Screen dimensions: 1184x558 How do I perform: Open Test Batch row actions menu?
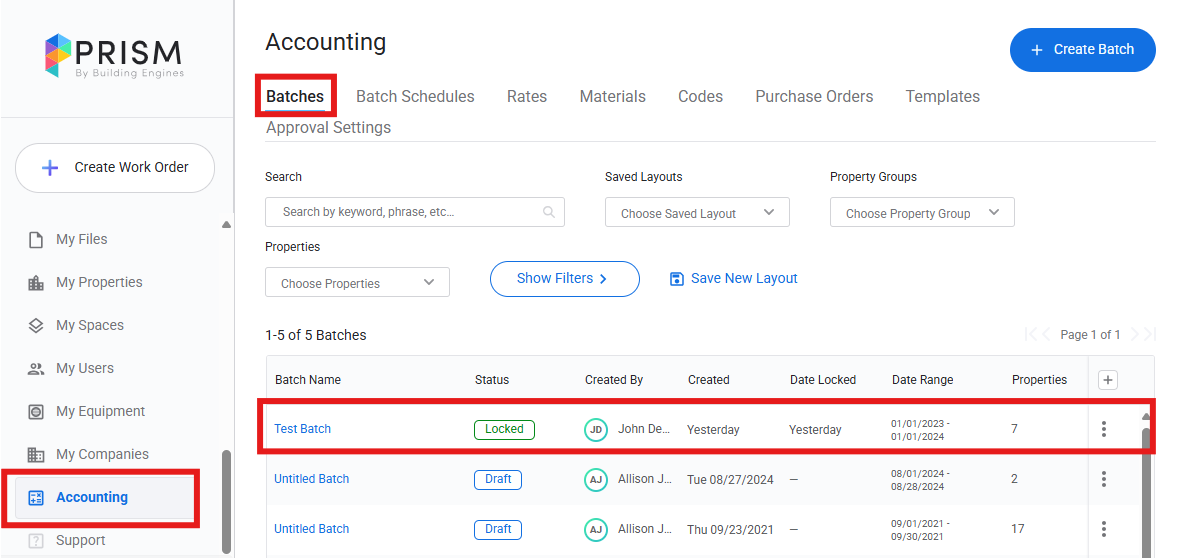point(1104,429)
